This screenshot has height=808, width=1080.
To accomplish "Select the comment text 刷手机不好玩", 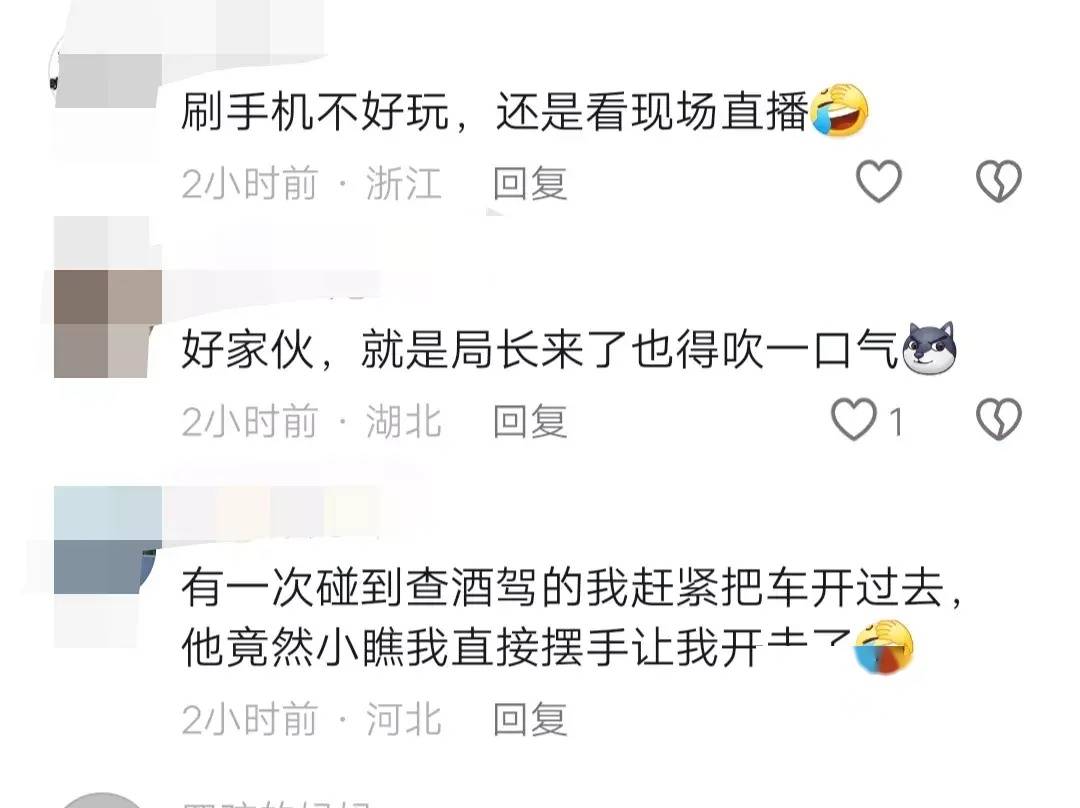I will (x=315, y=112).
